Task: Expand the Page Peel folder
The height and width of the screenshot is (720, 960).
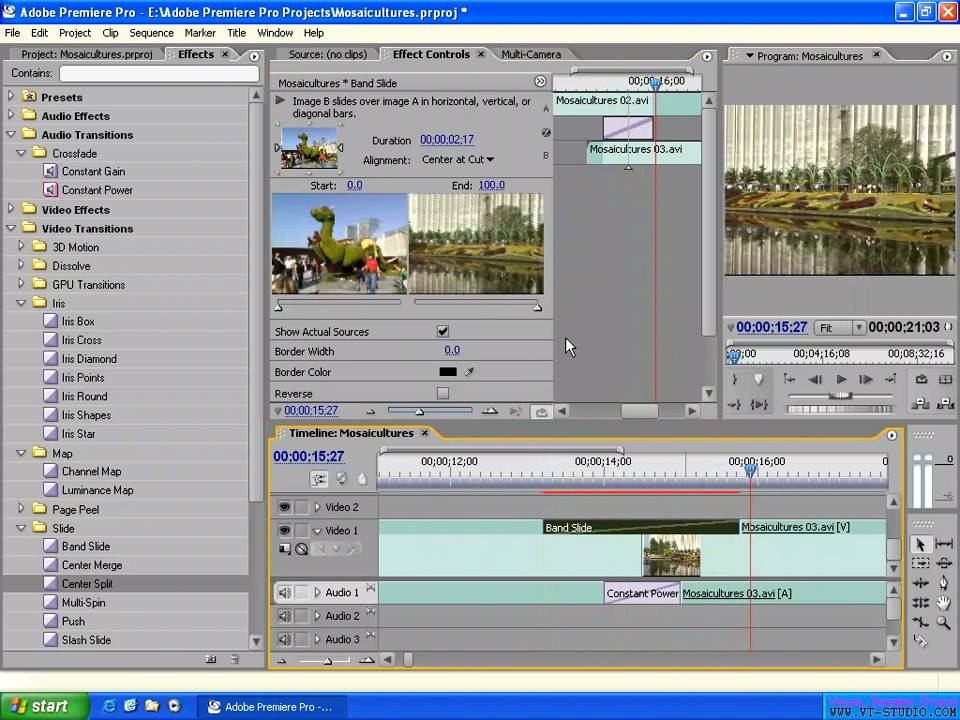Action: tap(21, 508)
